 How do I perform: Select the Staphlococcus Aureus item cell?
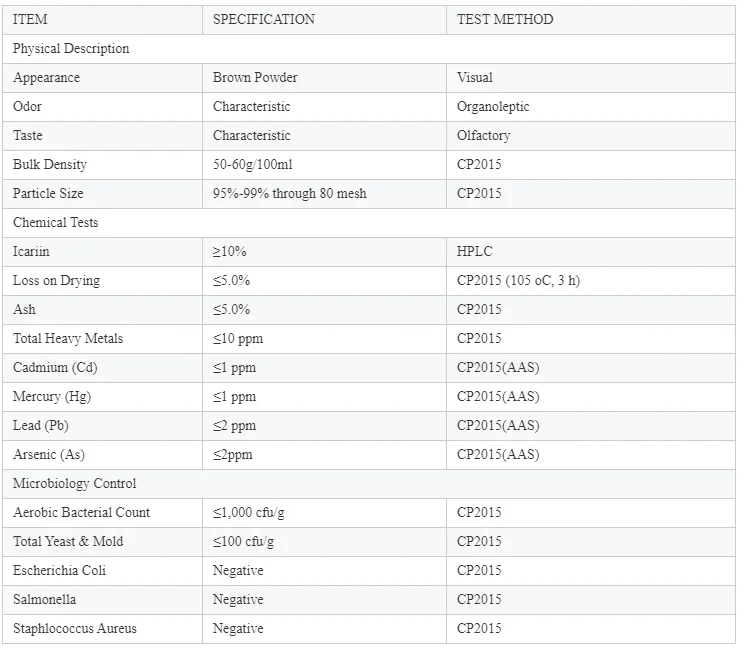point(75,628)
